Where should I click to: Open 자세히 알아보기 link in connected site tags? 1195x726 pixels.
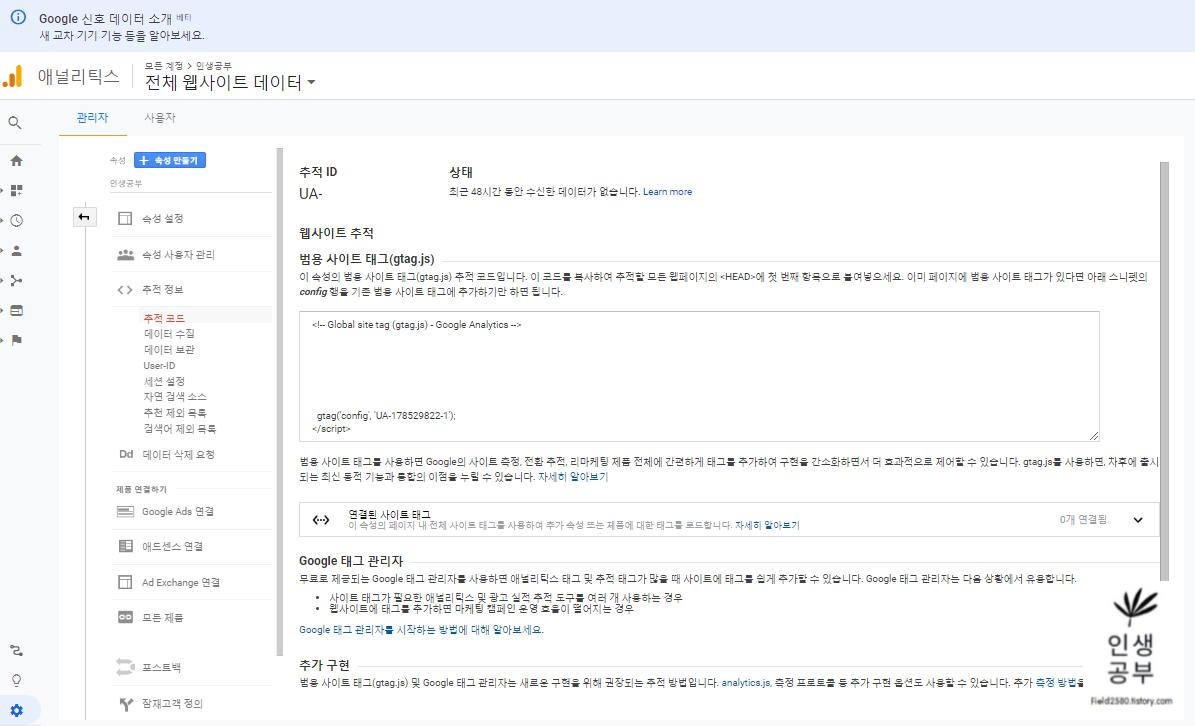pyautogui.click(x=767, y=526)
